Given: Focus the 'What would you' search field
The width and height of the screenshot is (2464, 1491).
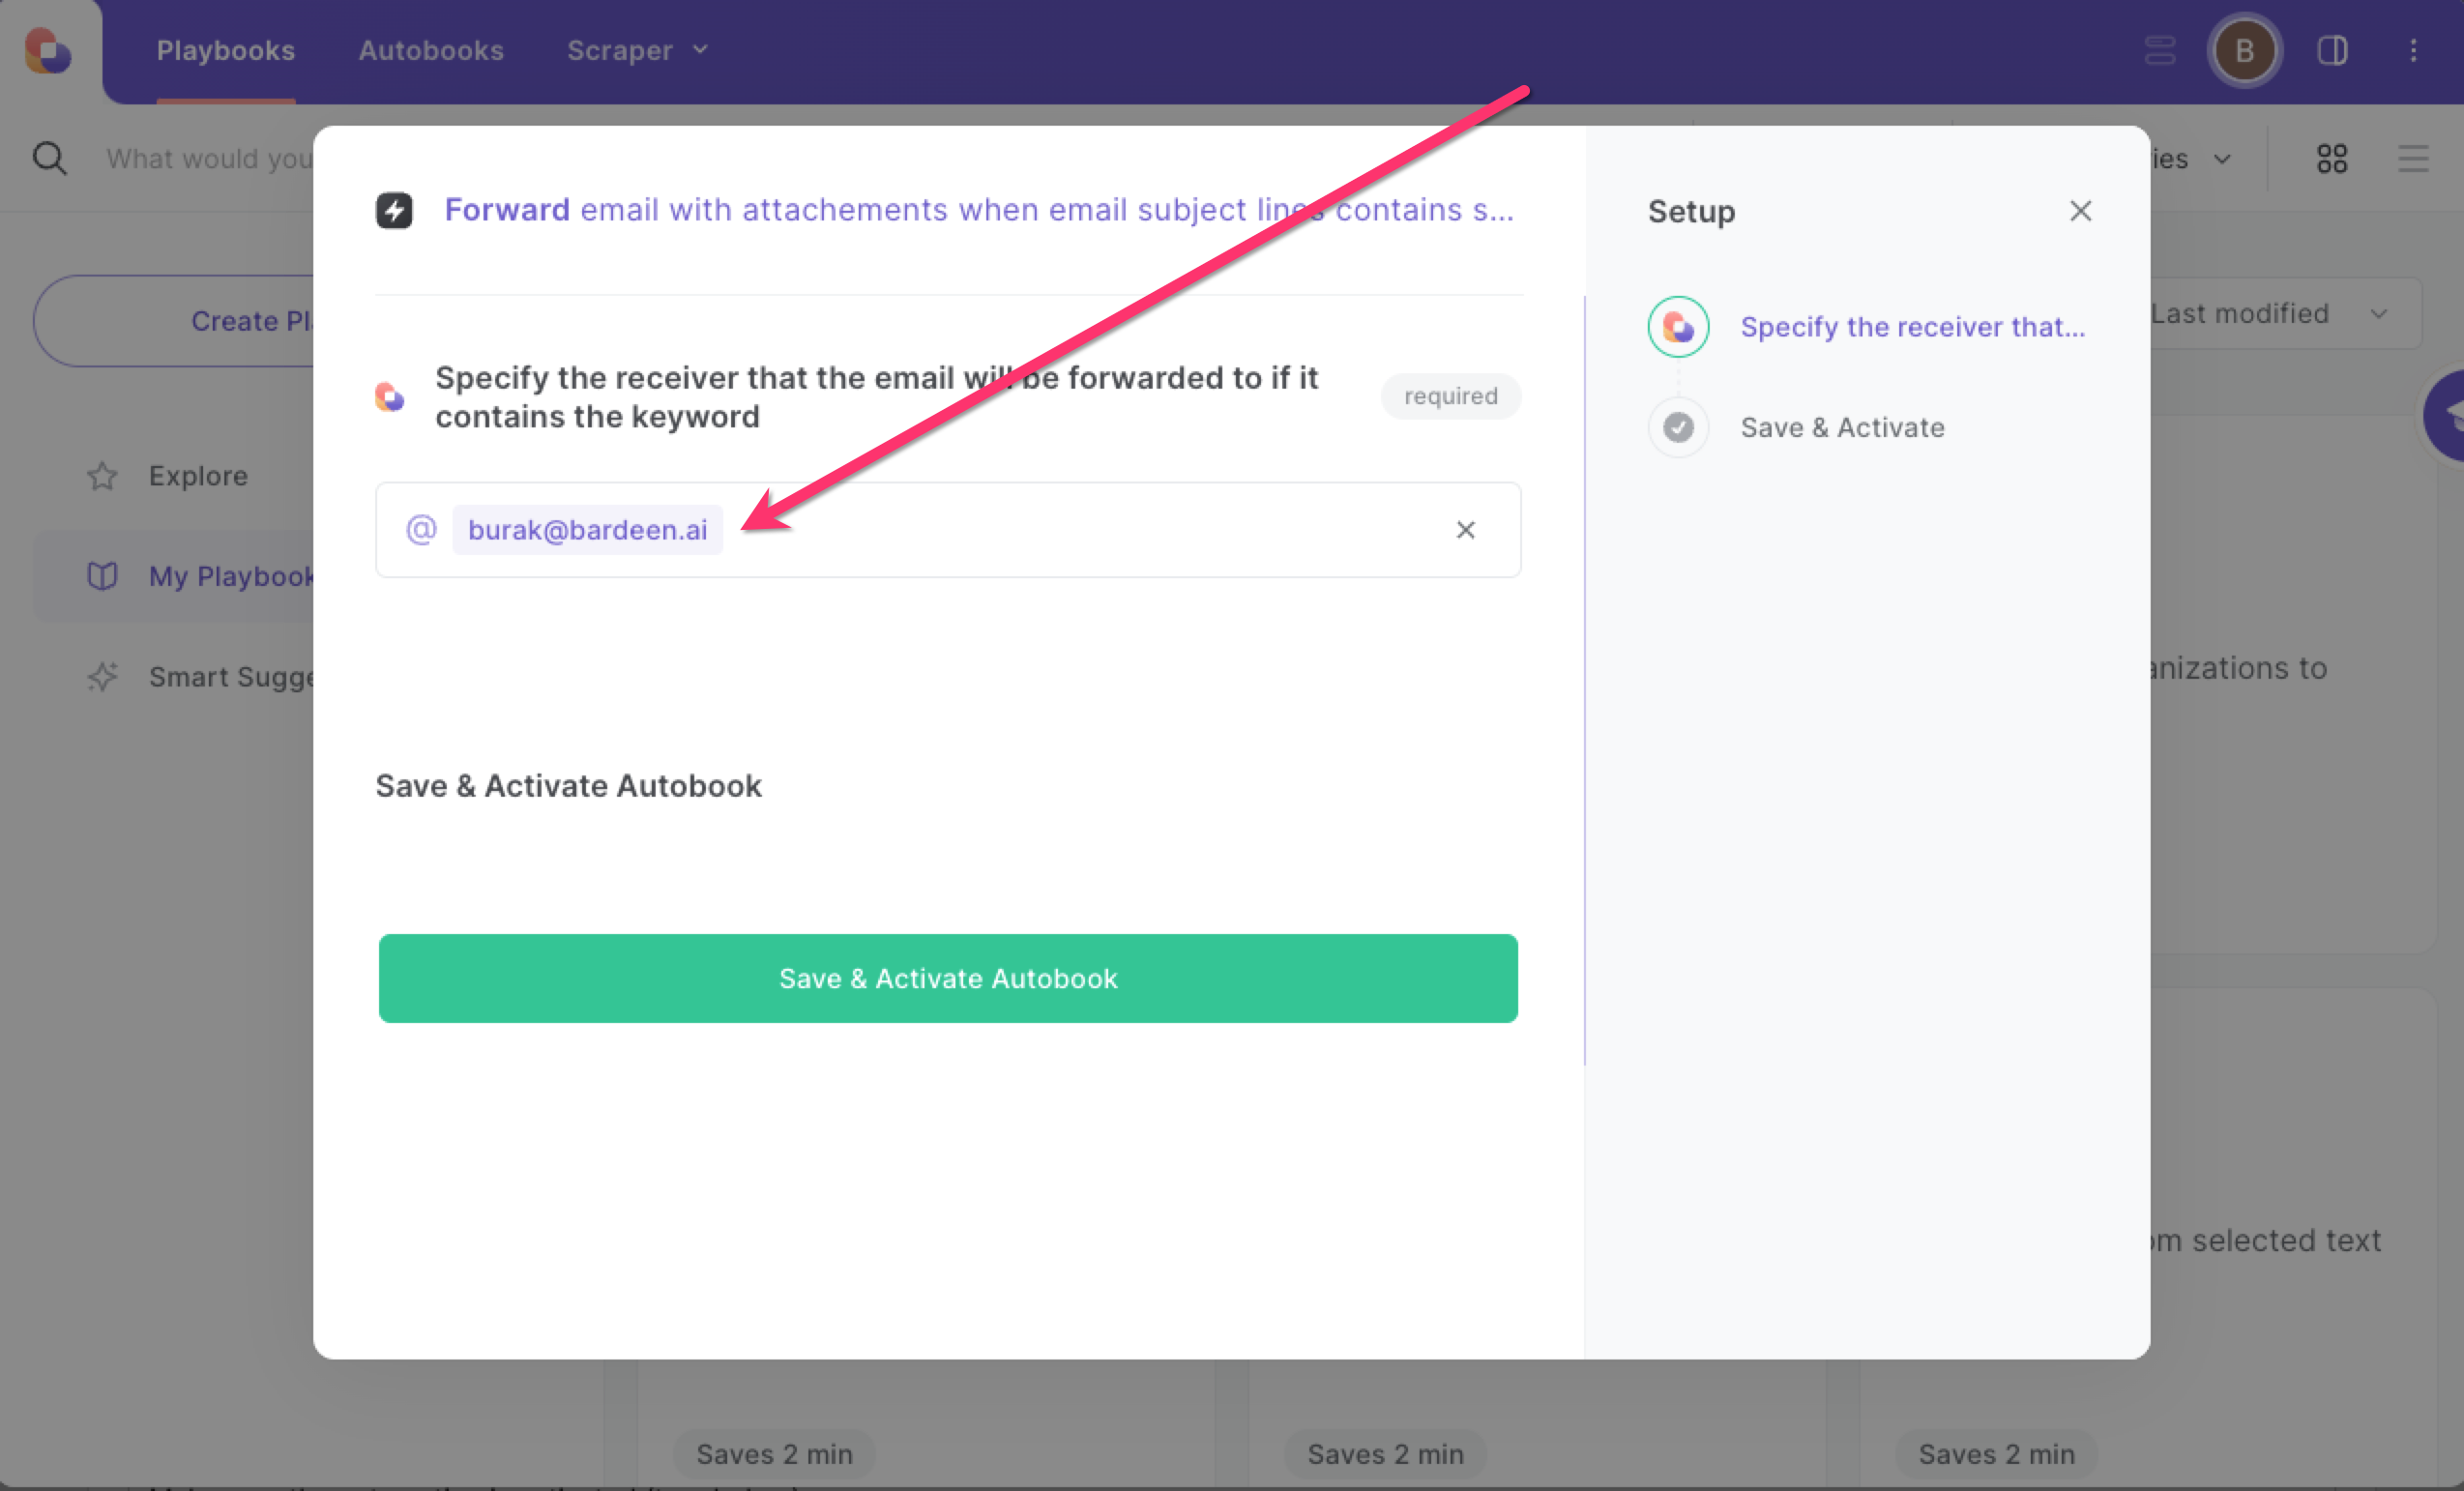Looking at the screenshot, I should [210, 158].
